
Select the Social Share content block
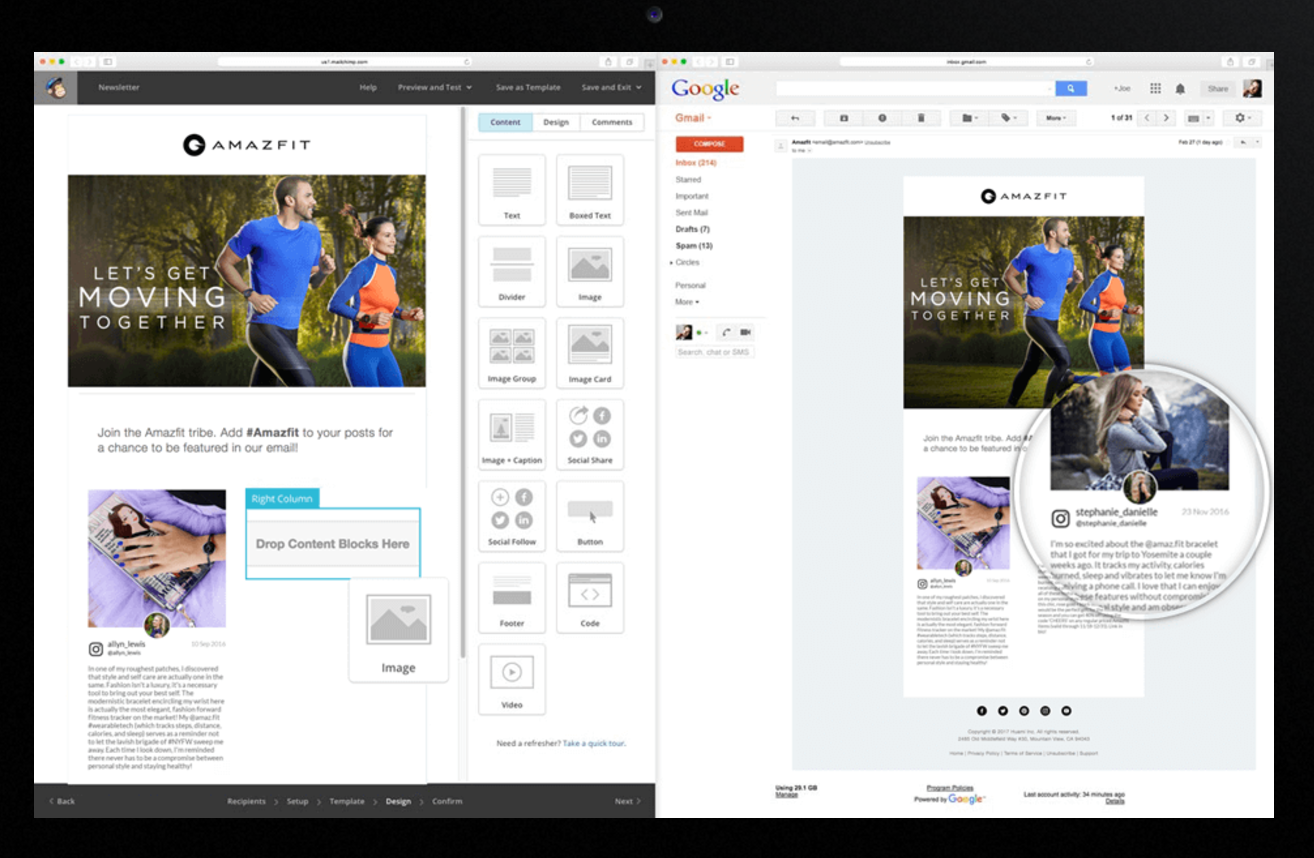pos(590,435)
